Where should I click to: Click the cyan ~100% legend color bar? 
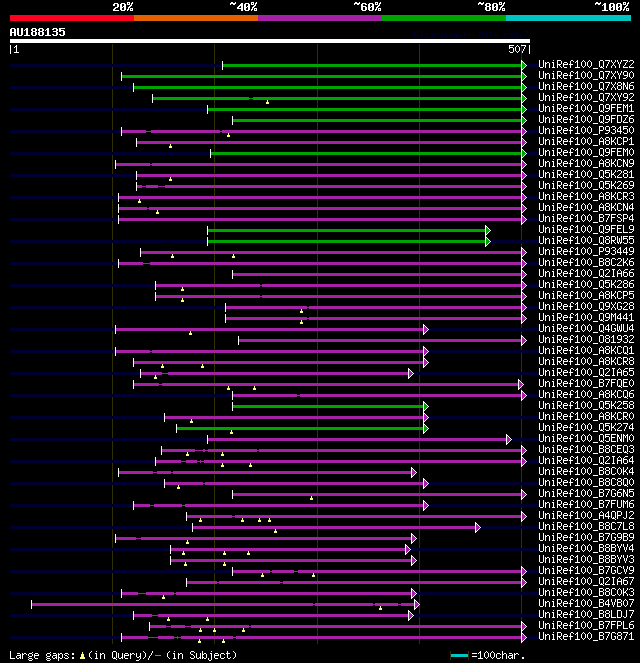tap(568, 18)
